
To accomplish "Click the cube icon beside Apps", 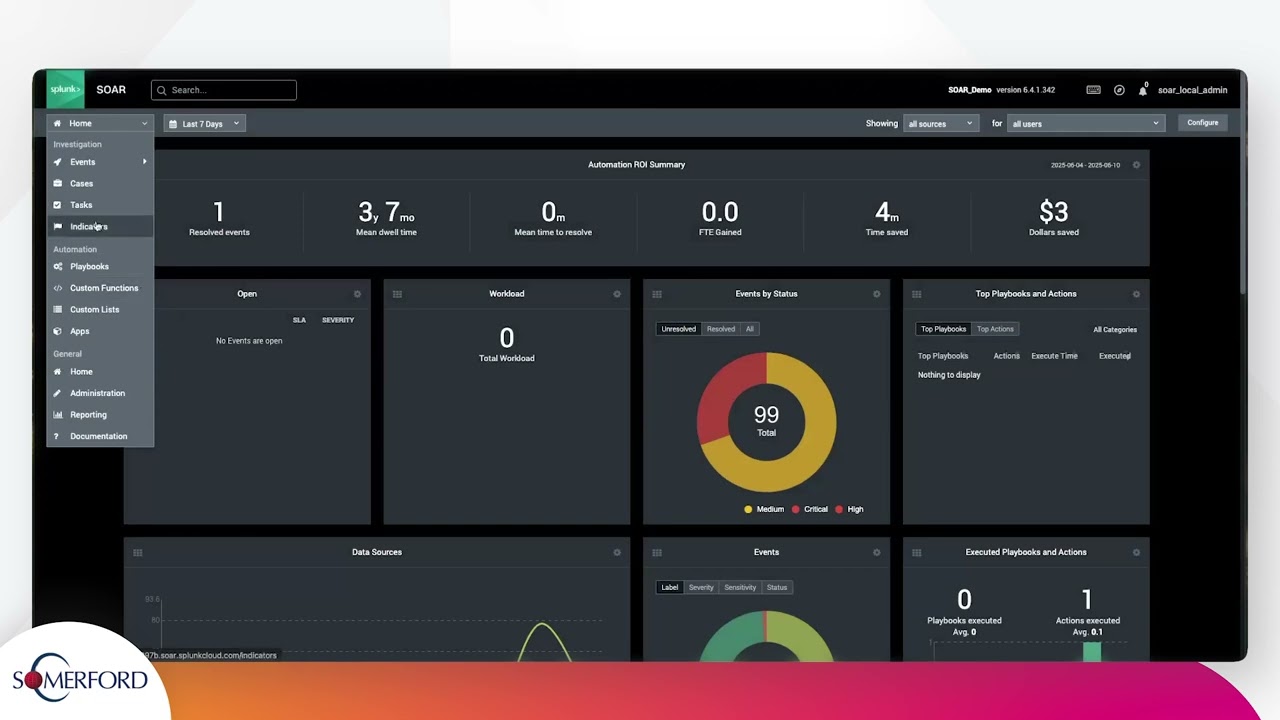I will coord(58,331).
